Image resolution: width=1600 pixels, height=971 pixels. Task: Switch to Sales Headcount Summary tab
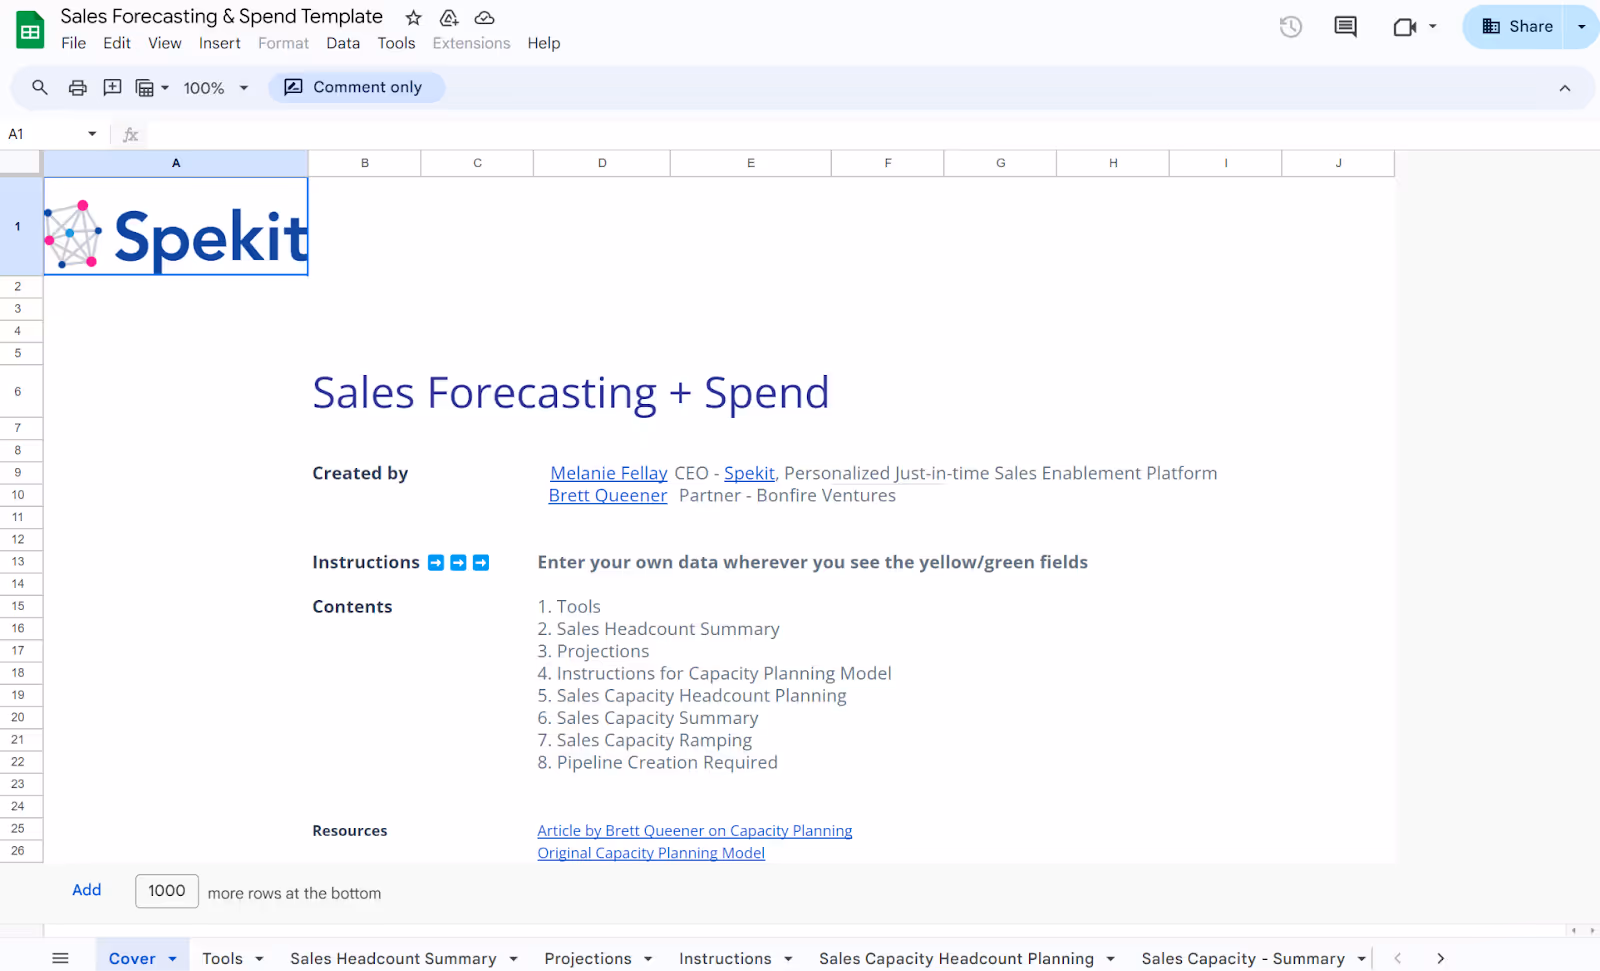(393, 958)
